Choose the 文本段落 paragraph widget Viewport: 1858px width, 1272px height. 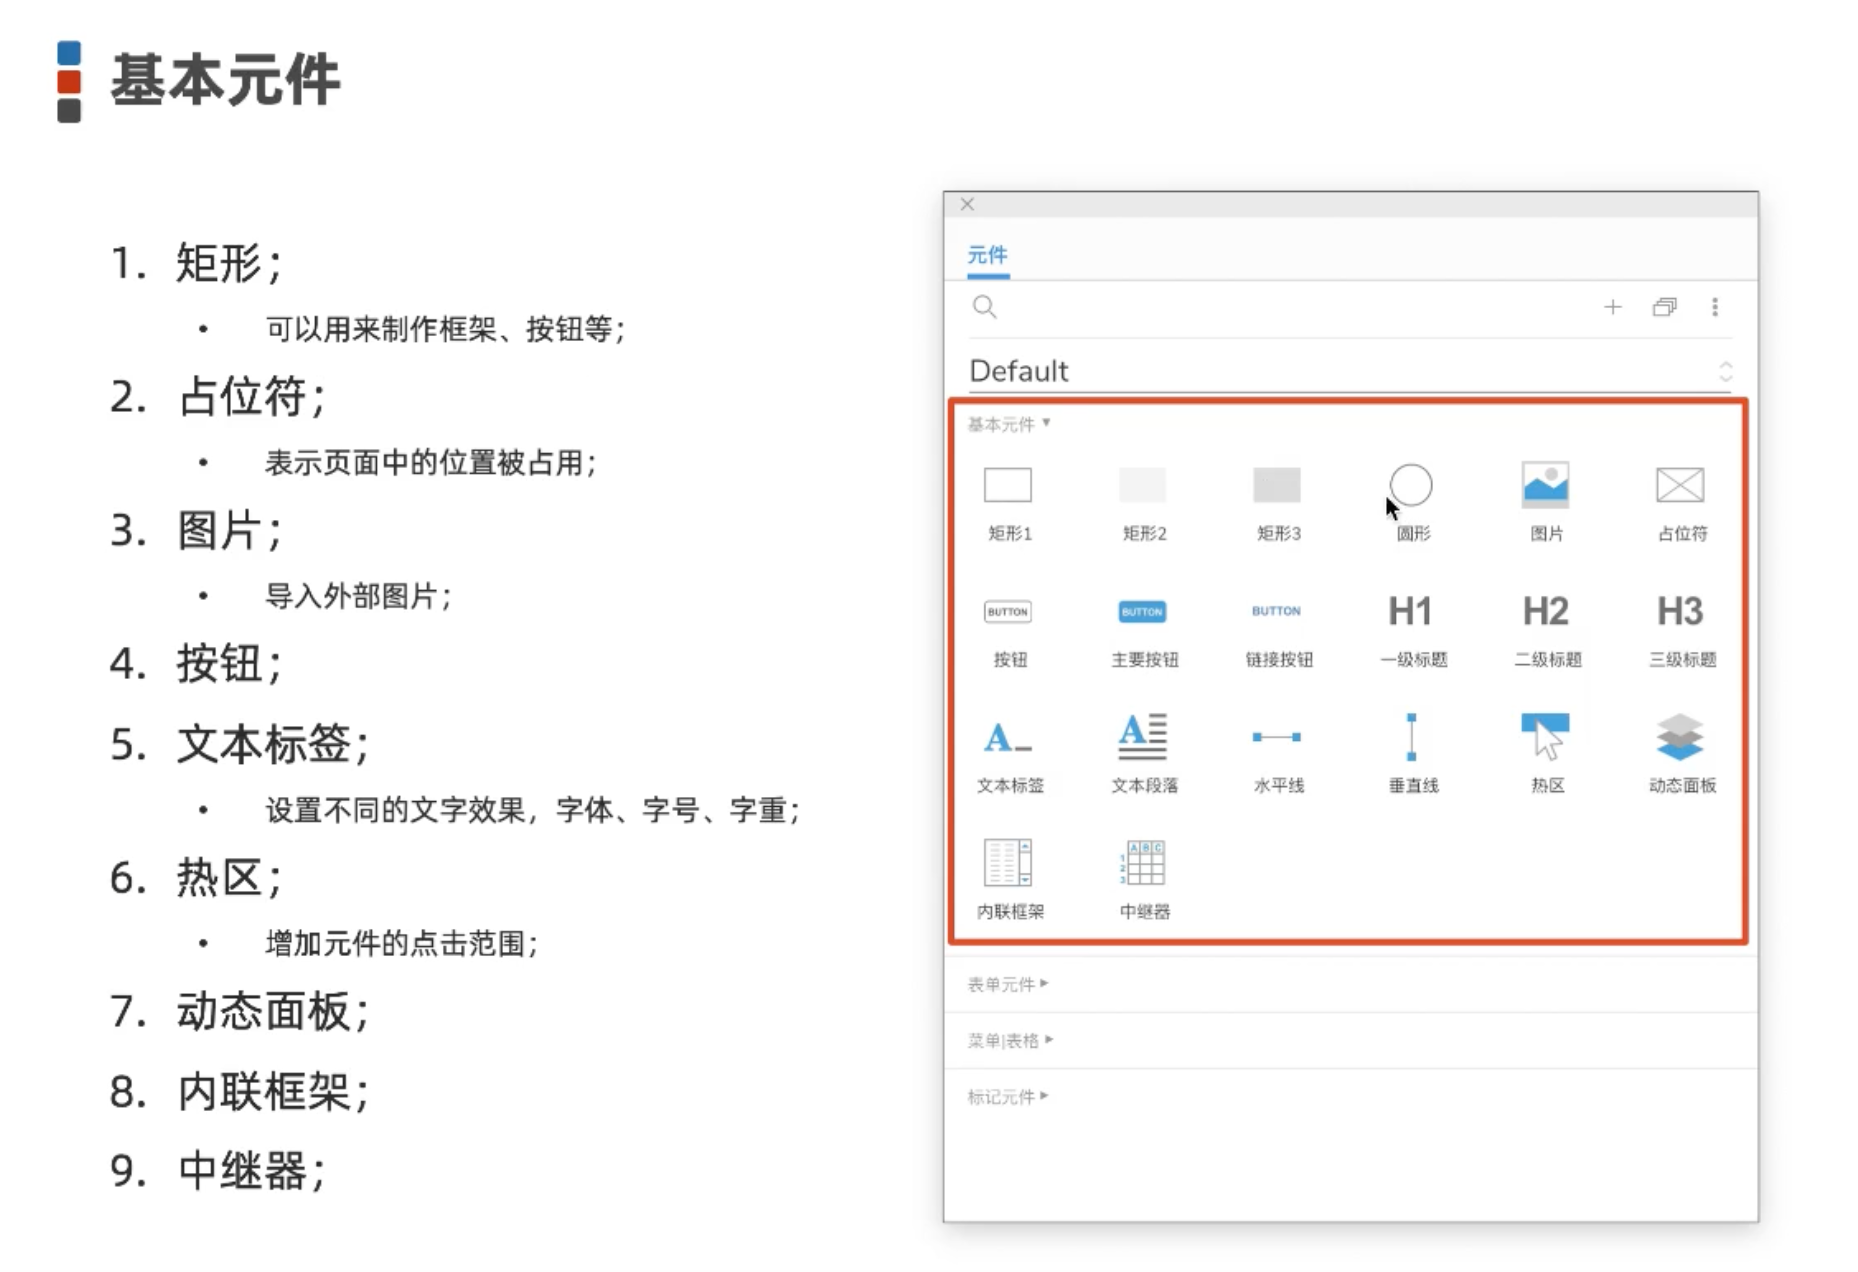click(x=1143, y=755)
